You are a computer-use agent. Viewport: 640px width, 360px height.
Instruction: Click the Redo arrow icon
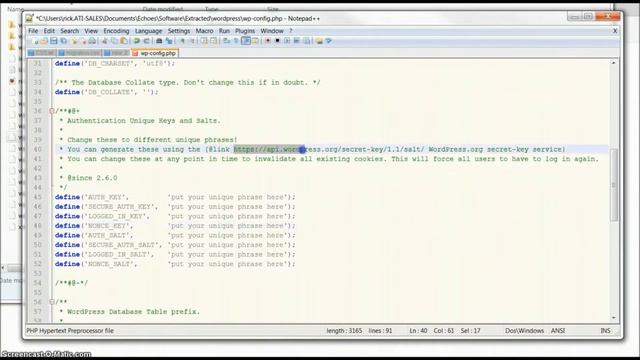[147, 41]
